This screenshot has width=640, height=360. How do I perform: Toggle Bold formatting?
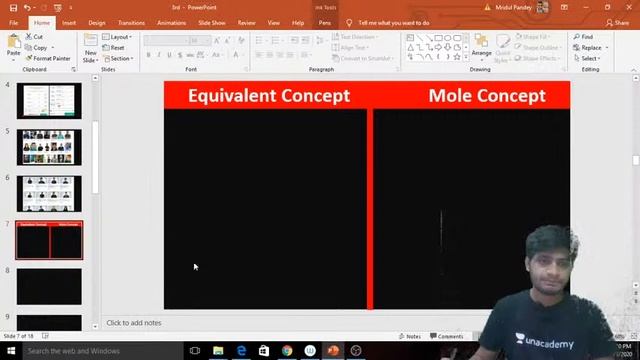coord(149,55)
